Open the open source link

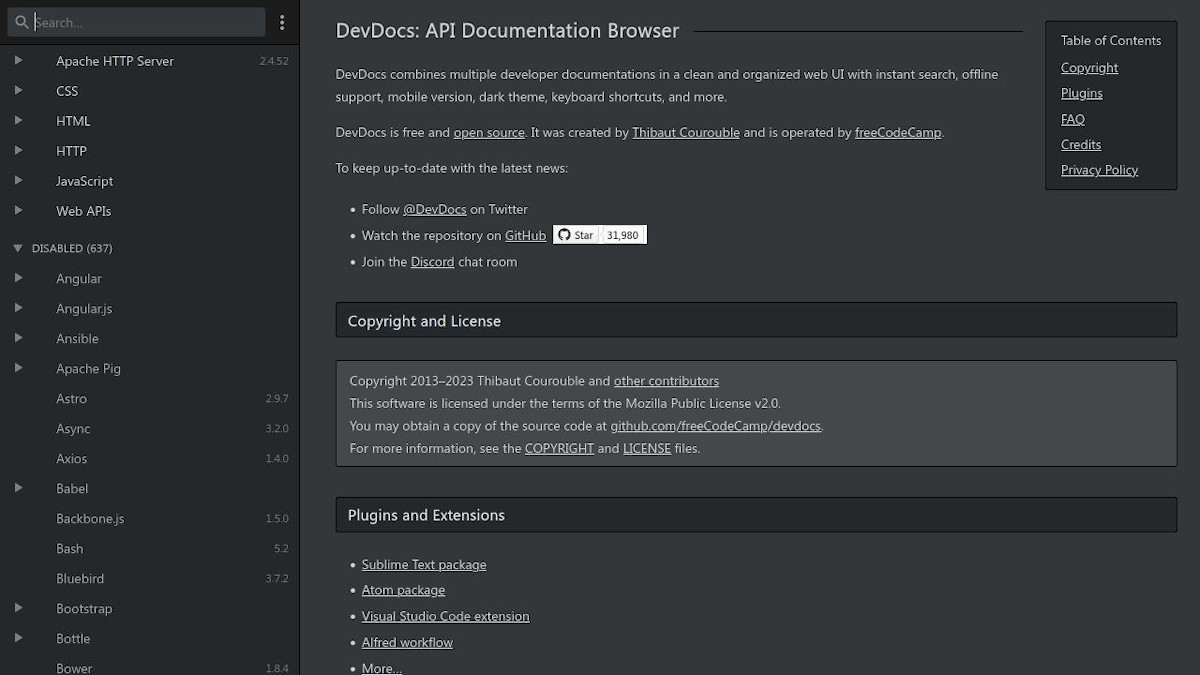pyautogui.click(x=489, y=132)
